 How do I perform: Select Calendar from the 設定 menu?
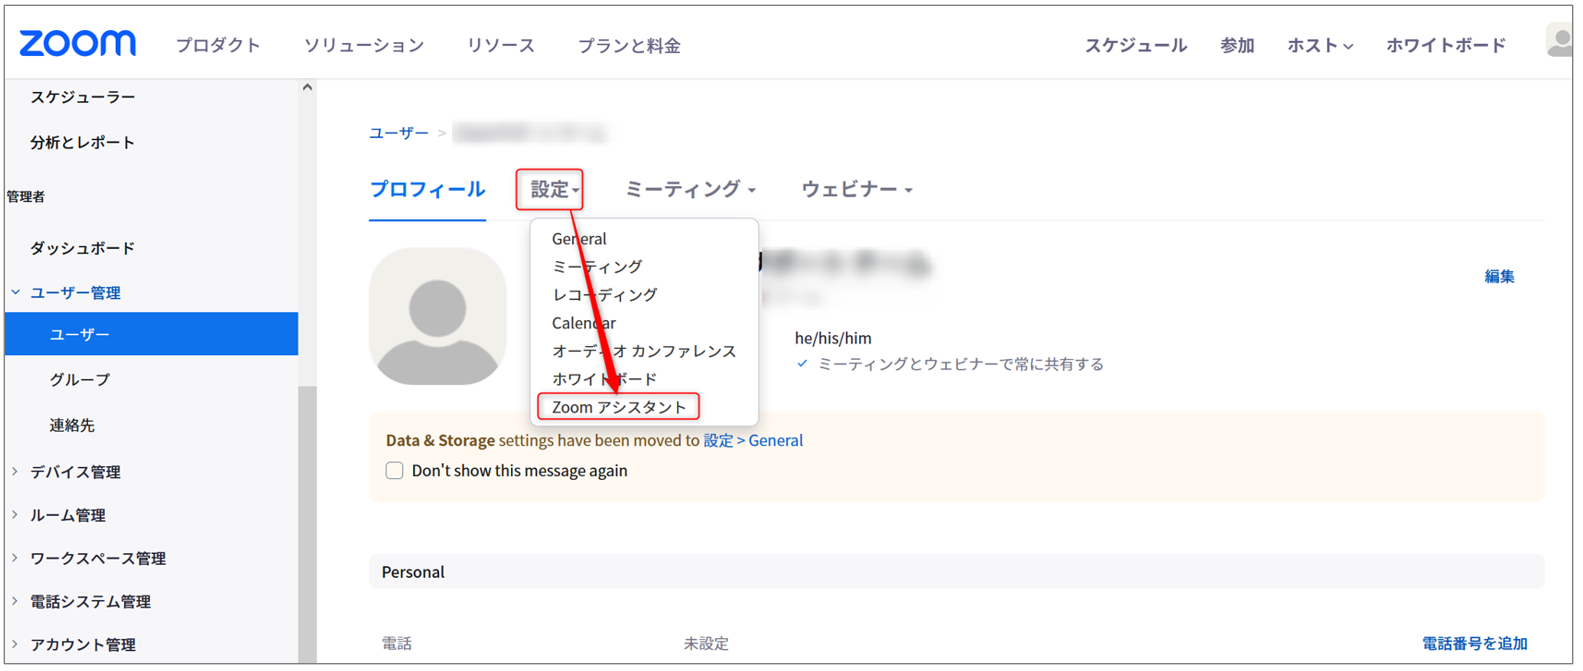(584, 323)
